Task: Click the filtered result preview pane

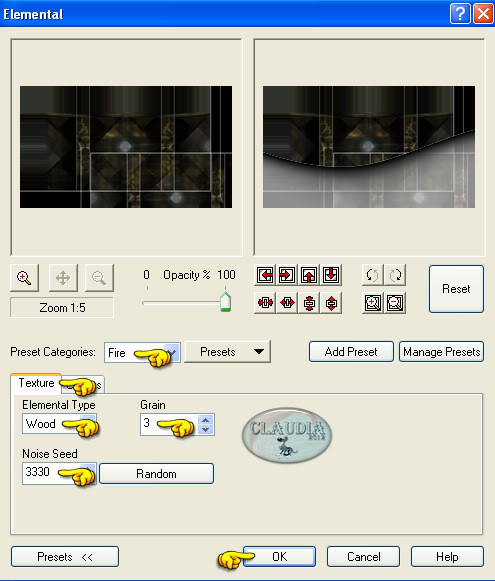Action: point(369,147)
